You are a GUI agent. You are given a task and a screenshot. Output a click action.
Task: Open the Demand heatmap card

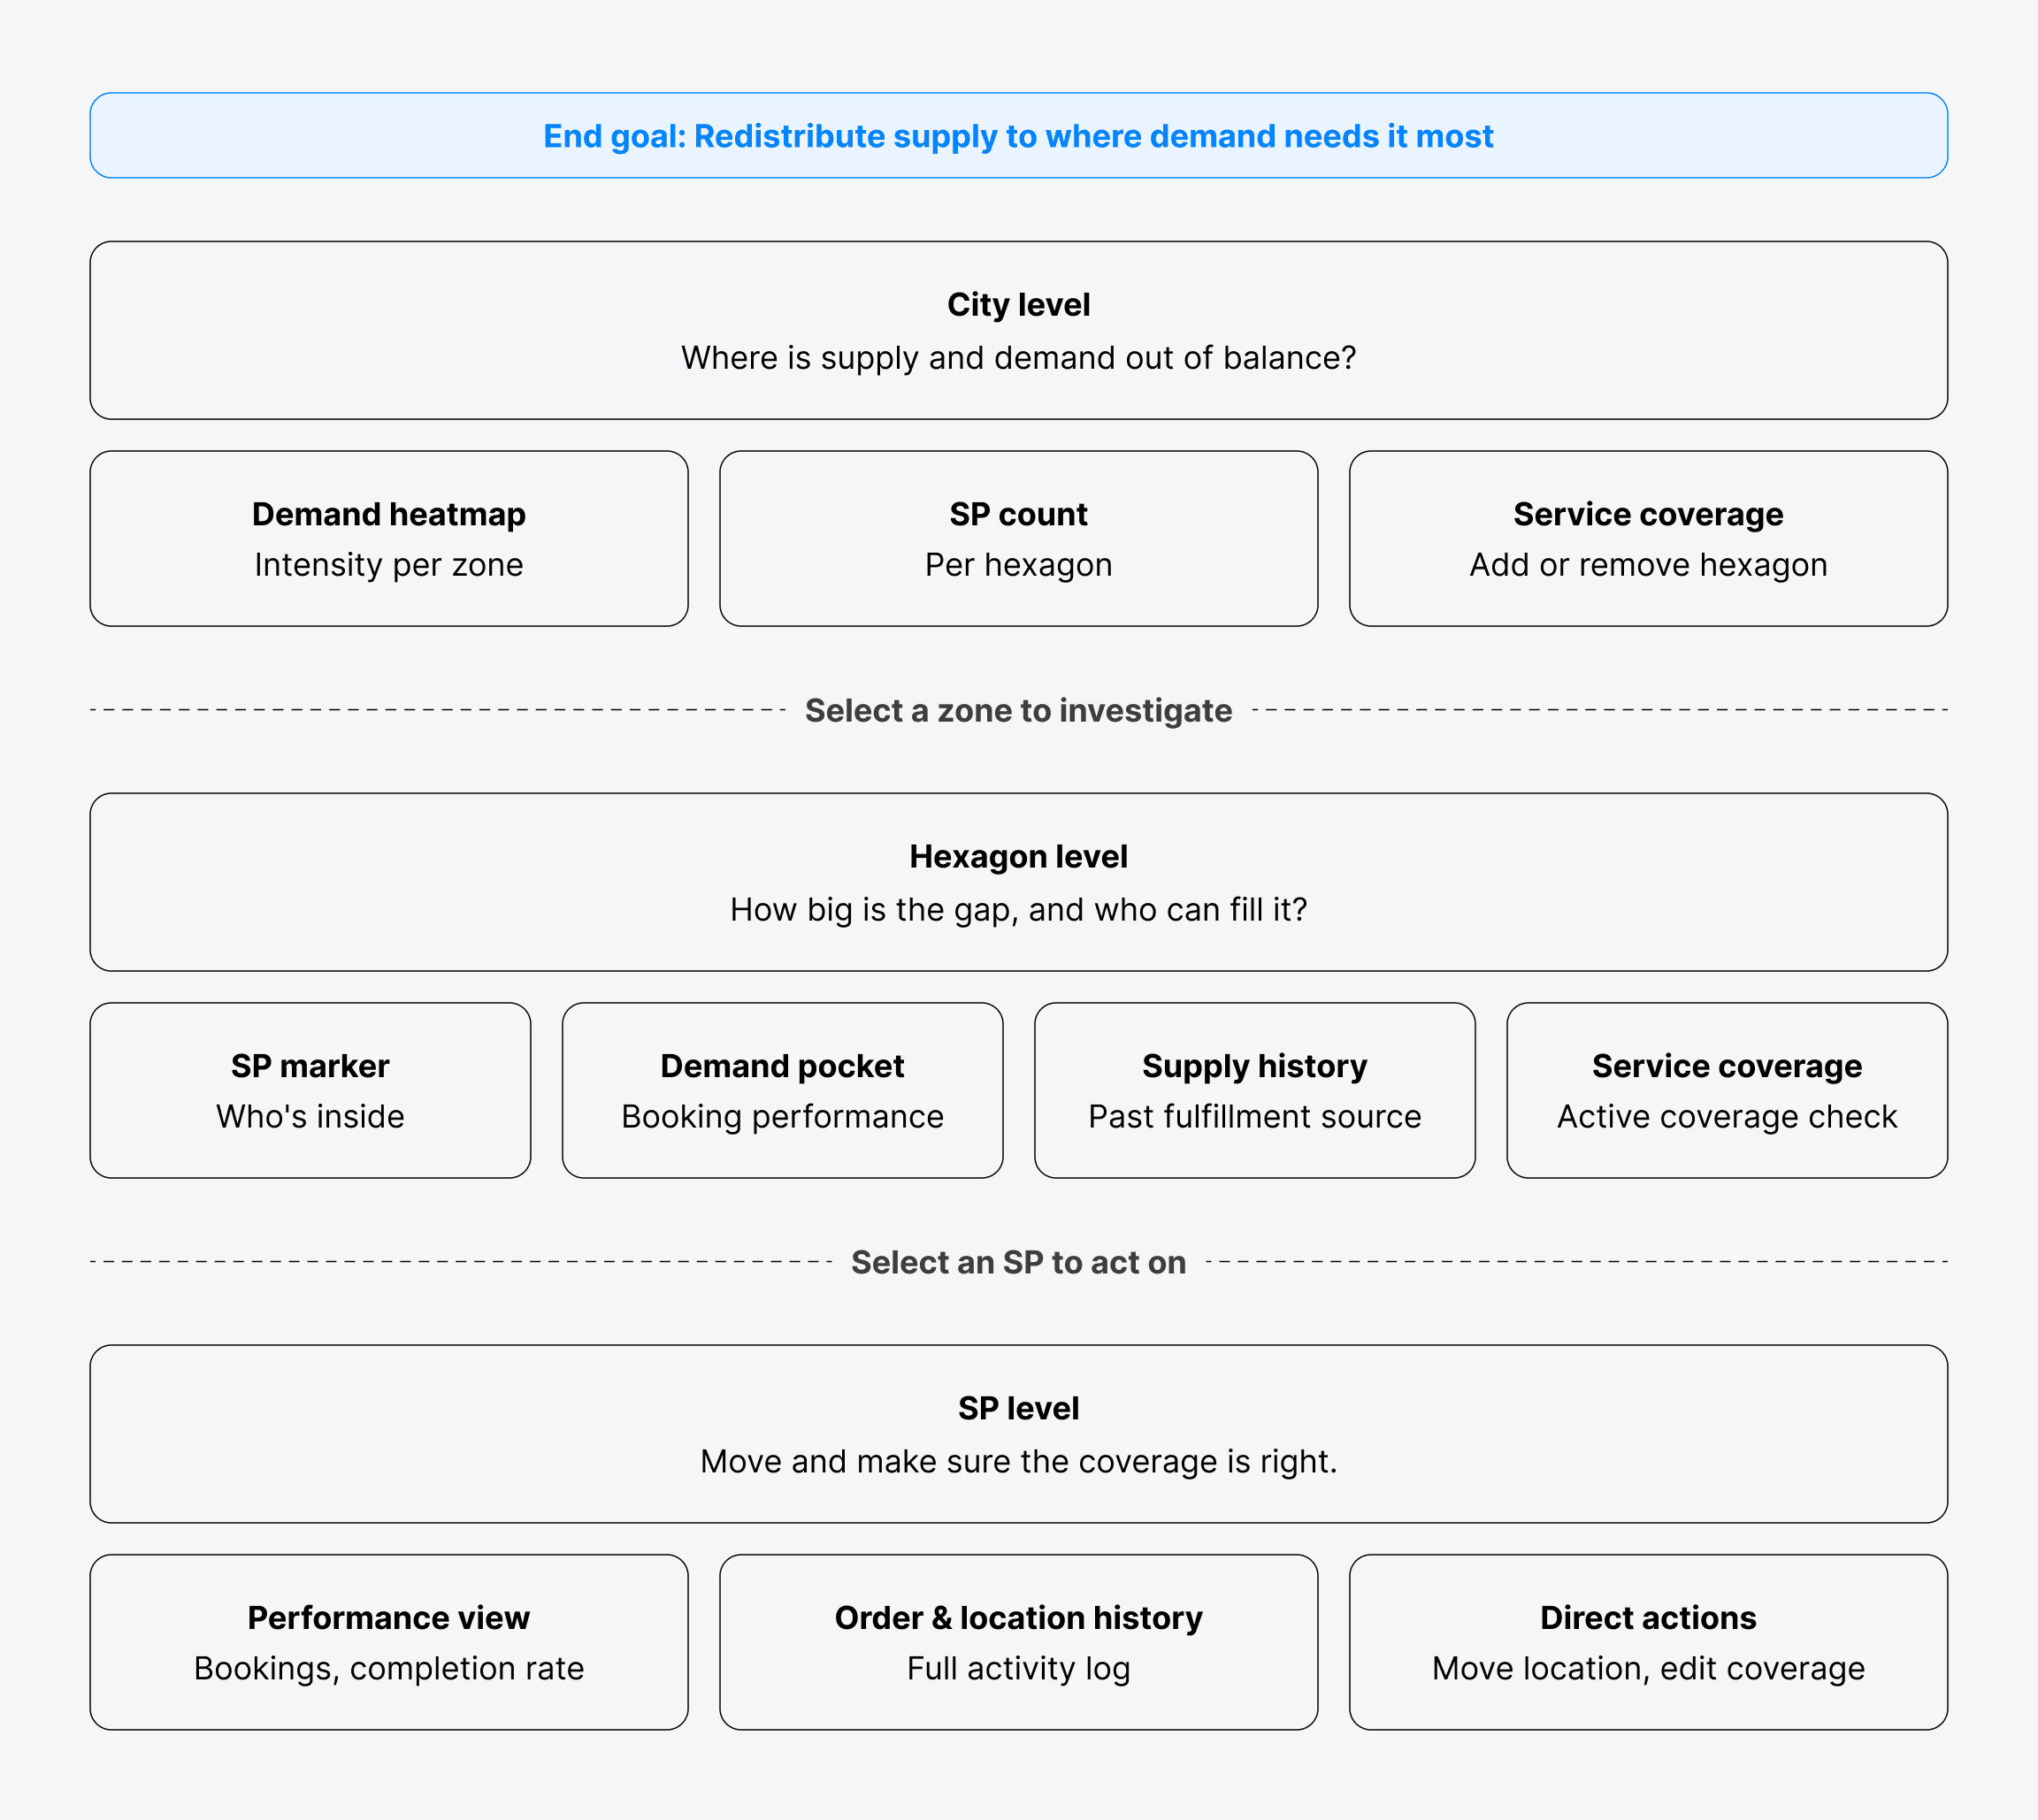[388, 538]
